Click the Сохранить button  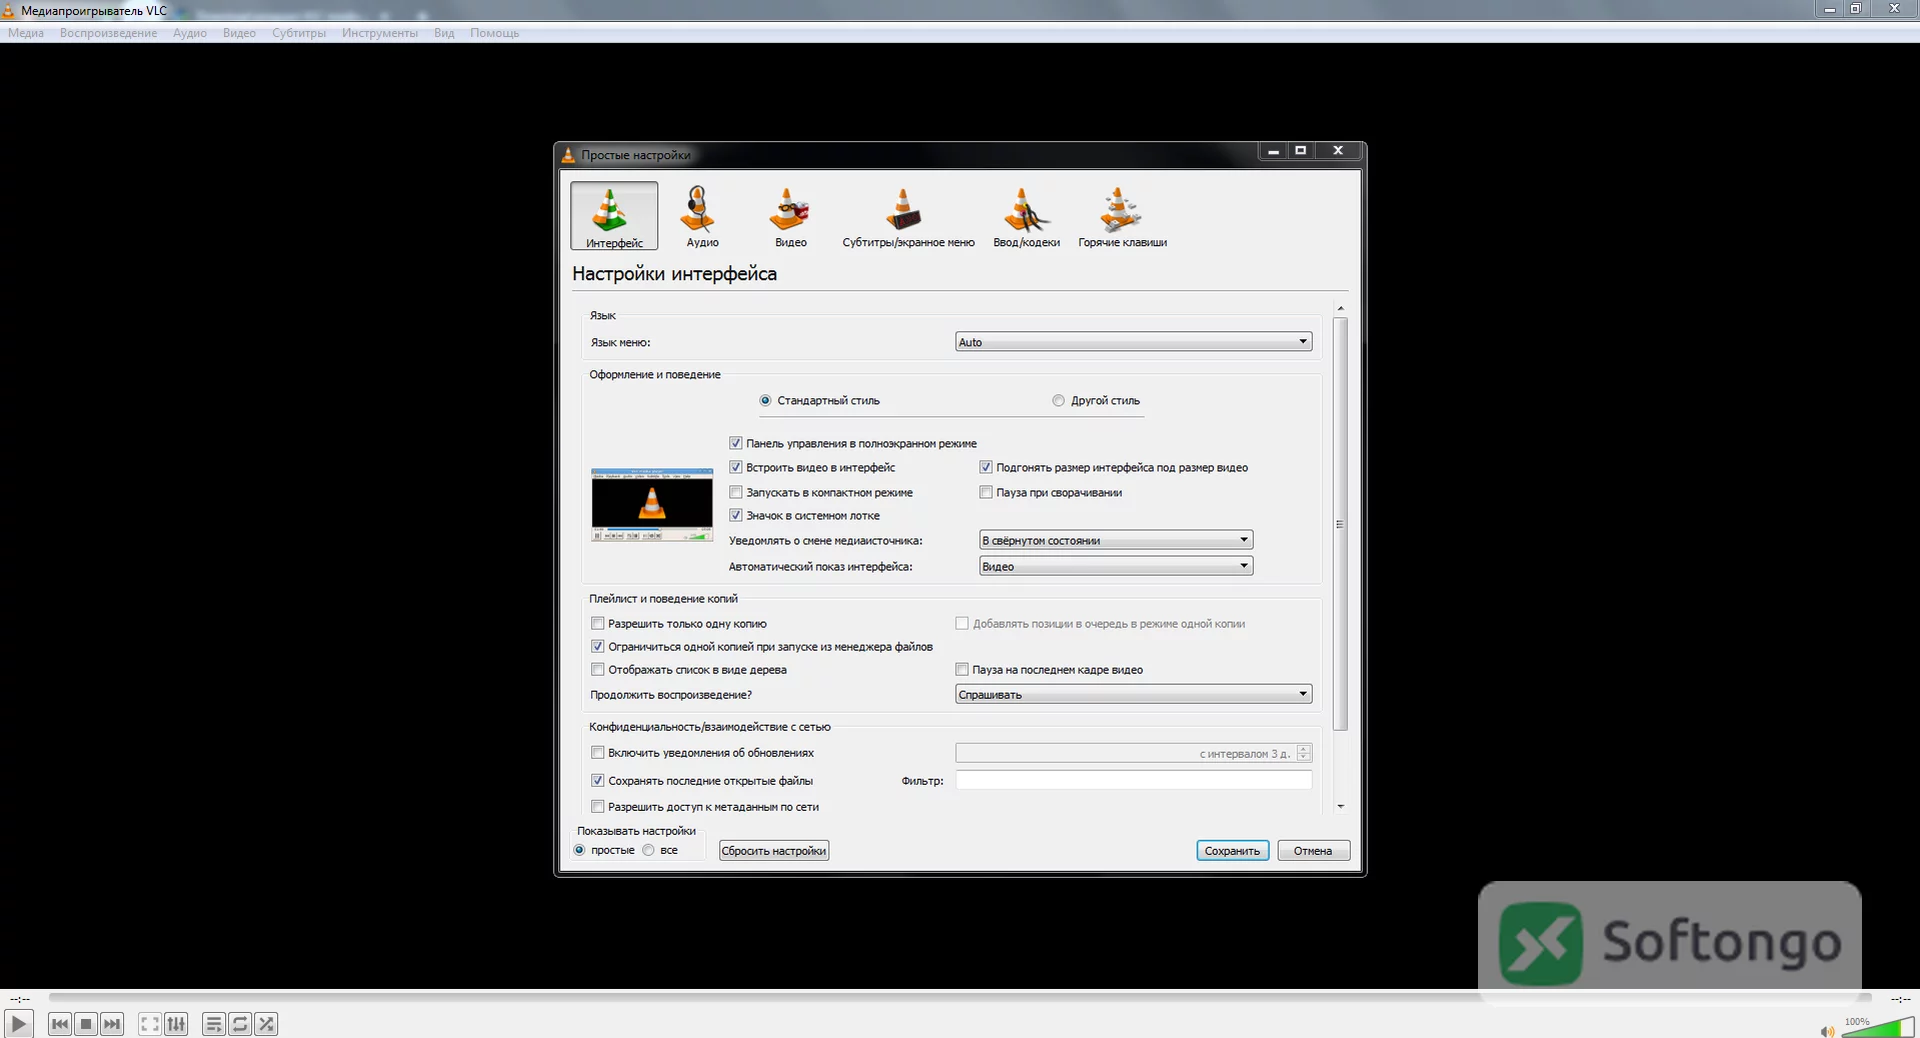coord(1232,851)
